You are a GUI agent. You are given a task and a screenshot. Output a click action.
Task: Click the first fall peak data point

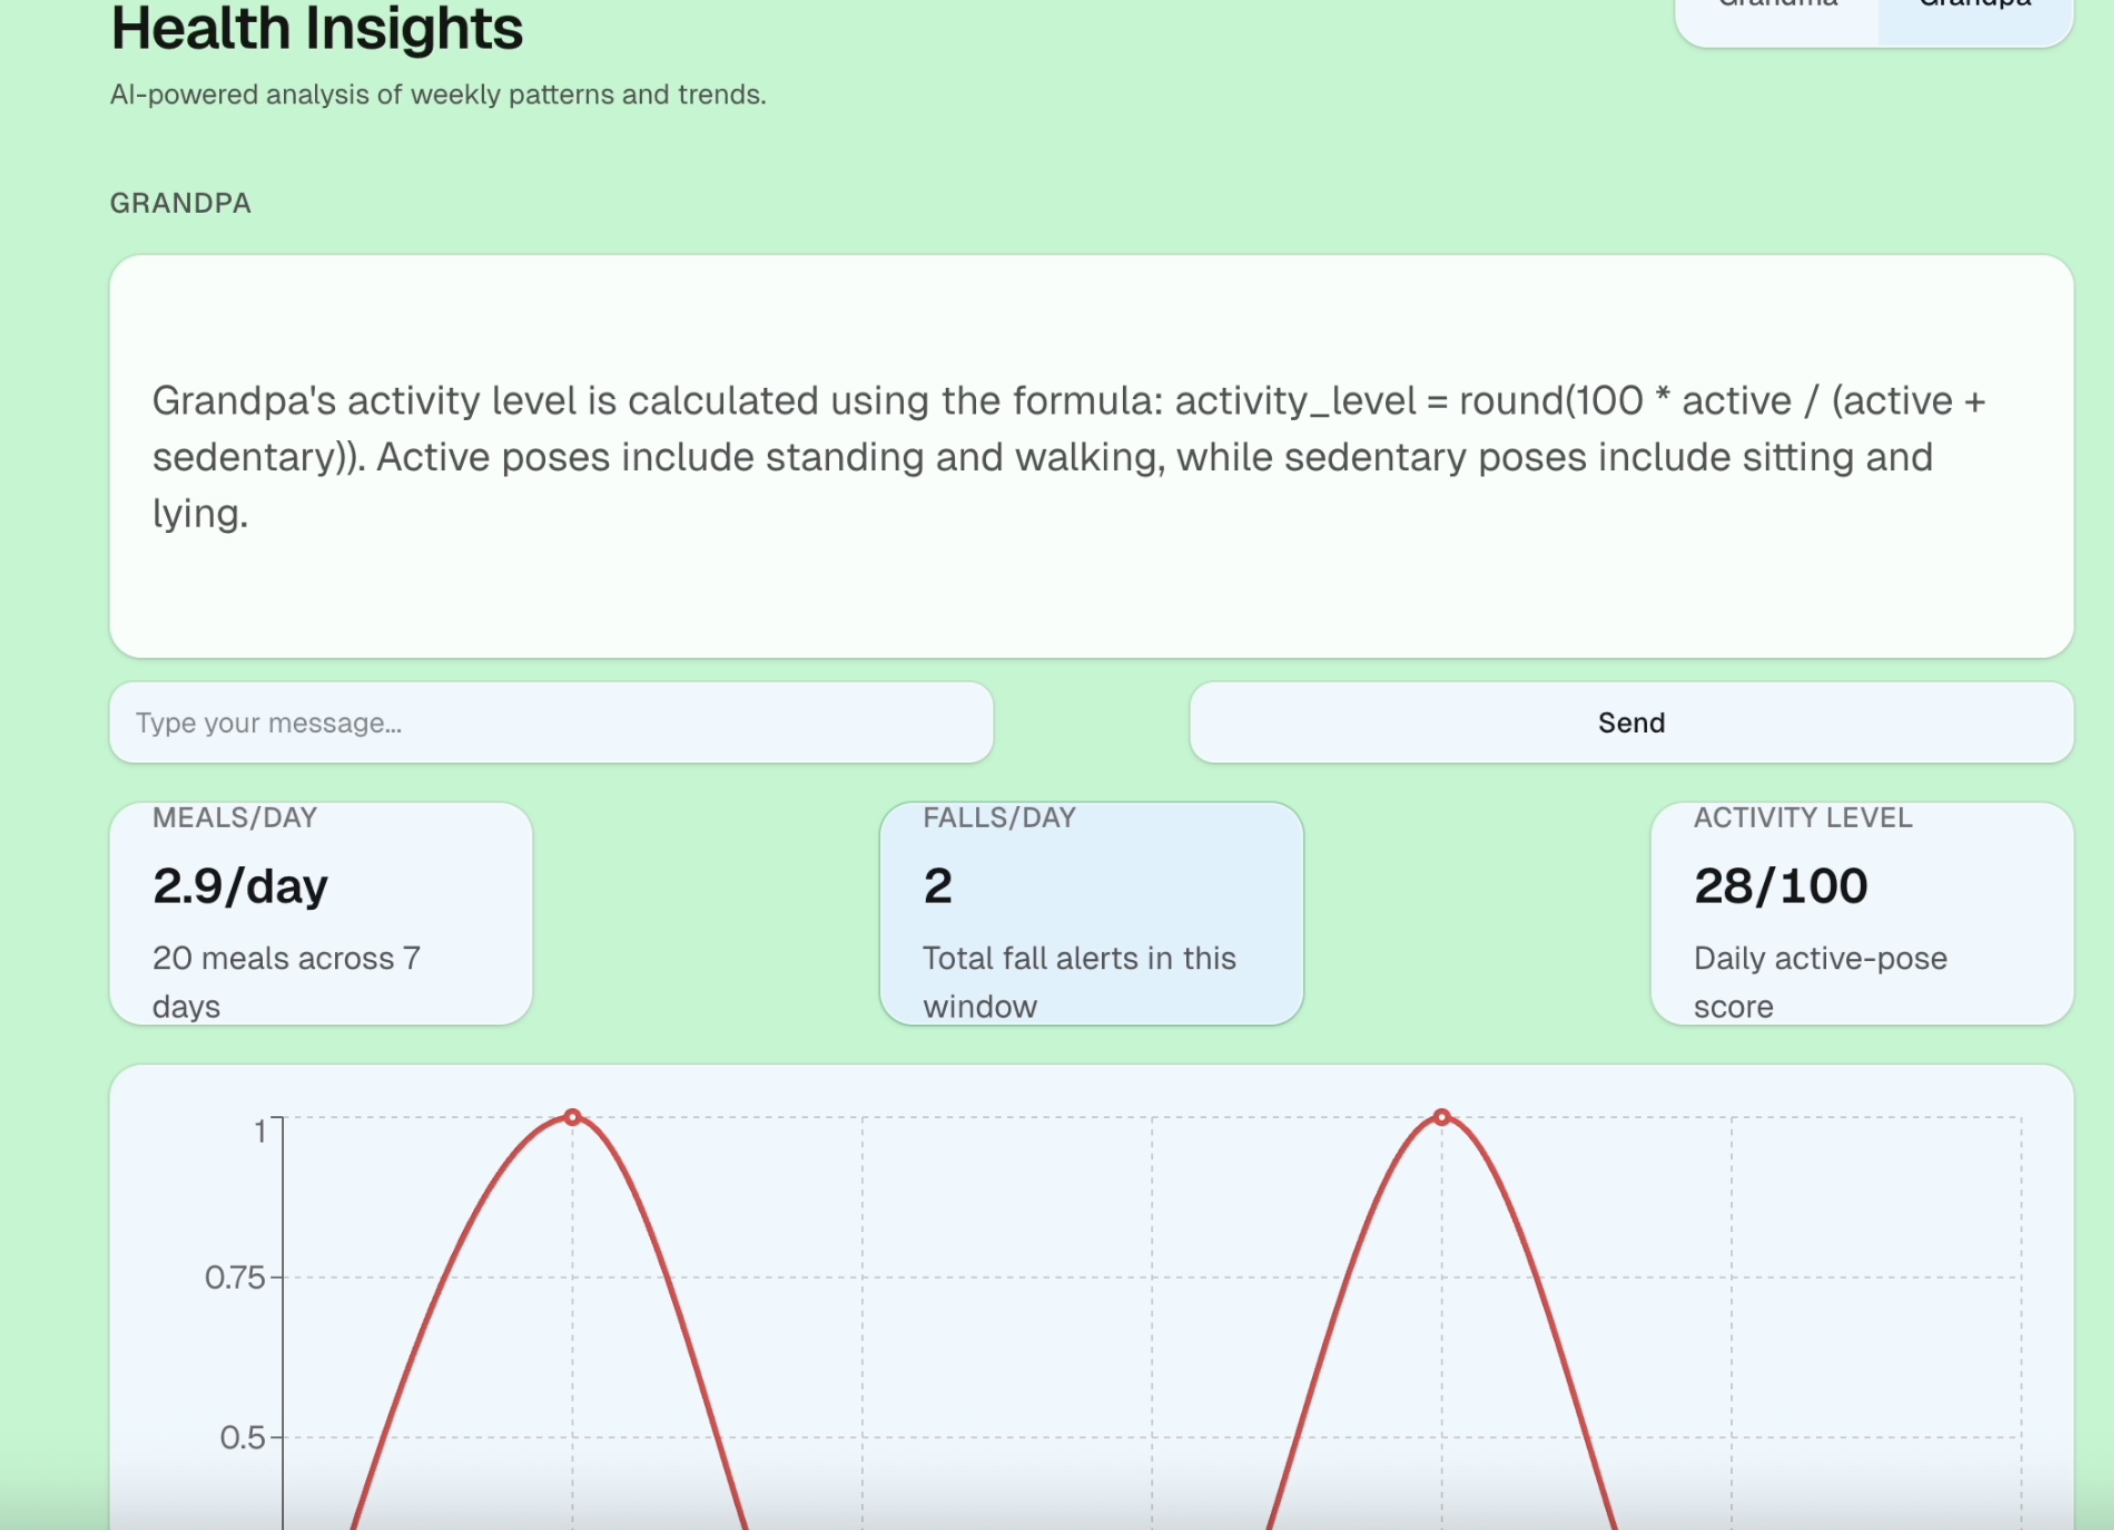pos(573,1117)
